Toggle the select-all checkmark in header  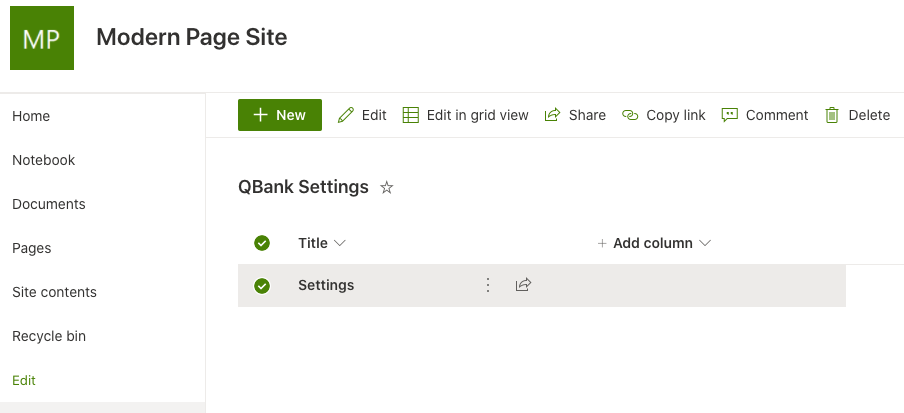(x=262, y=243)
